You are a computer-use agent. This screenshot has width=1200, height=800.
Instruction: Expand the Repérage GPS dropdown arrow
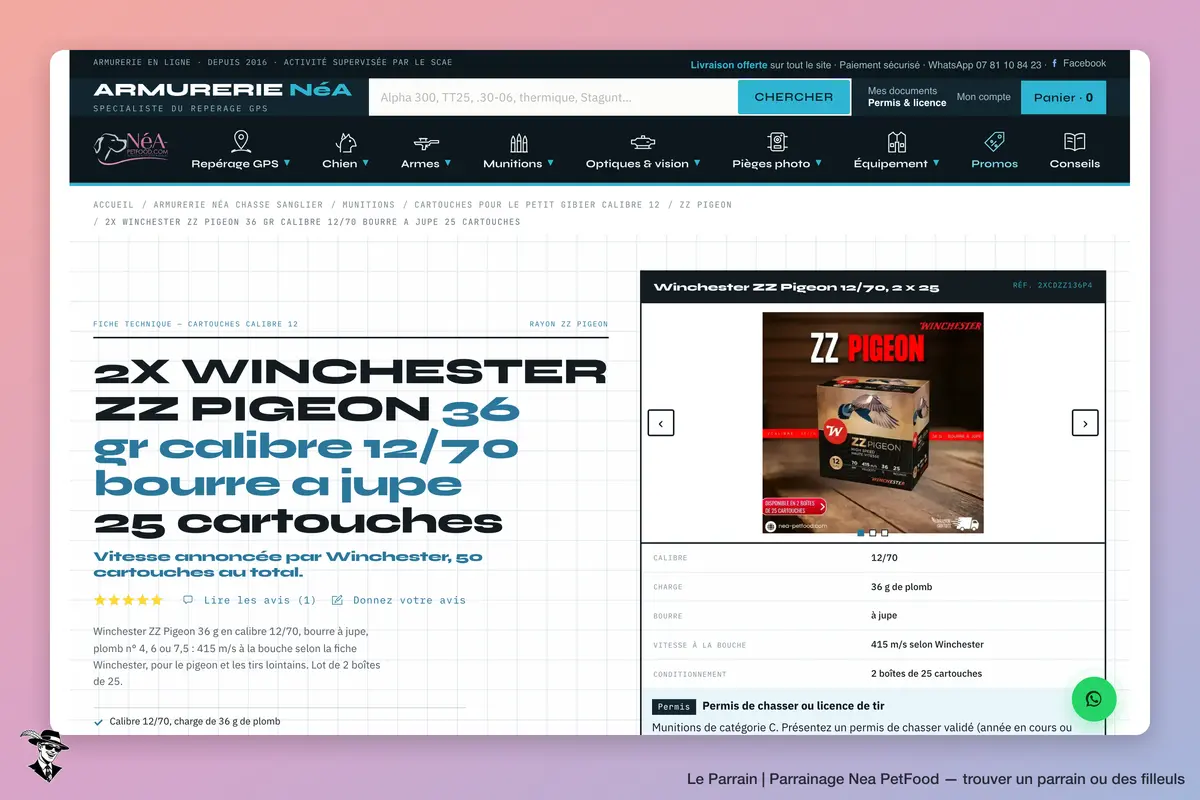click(287, 163)
